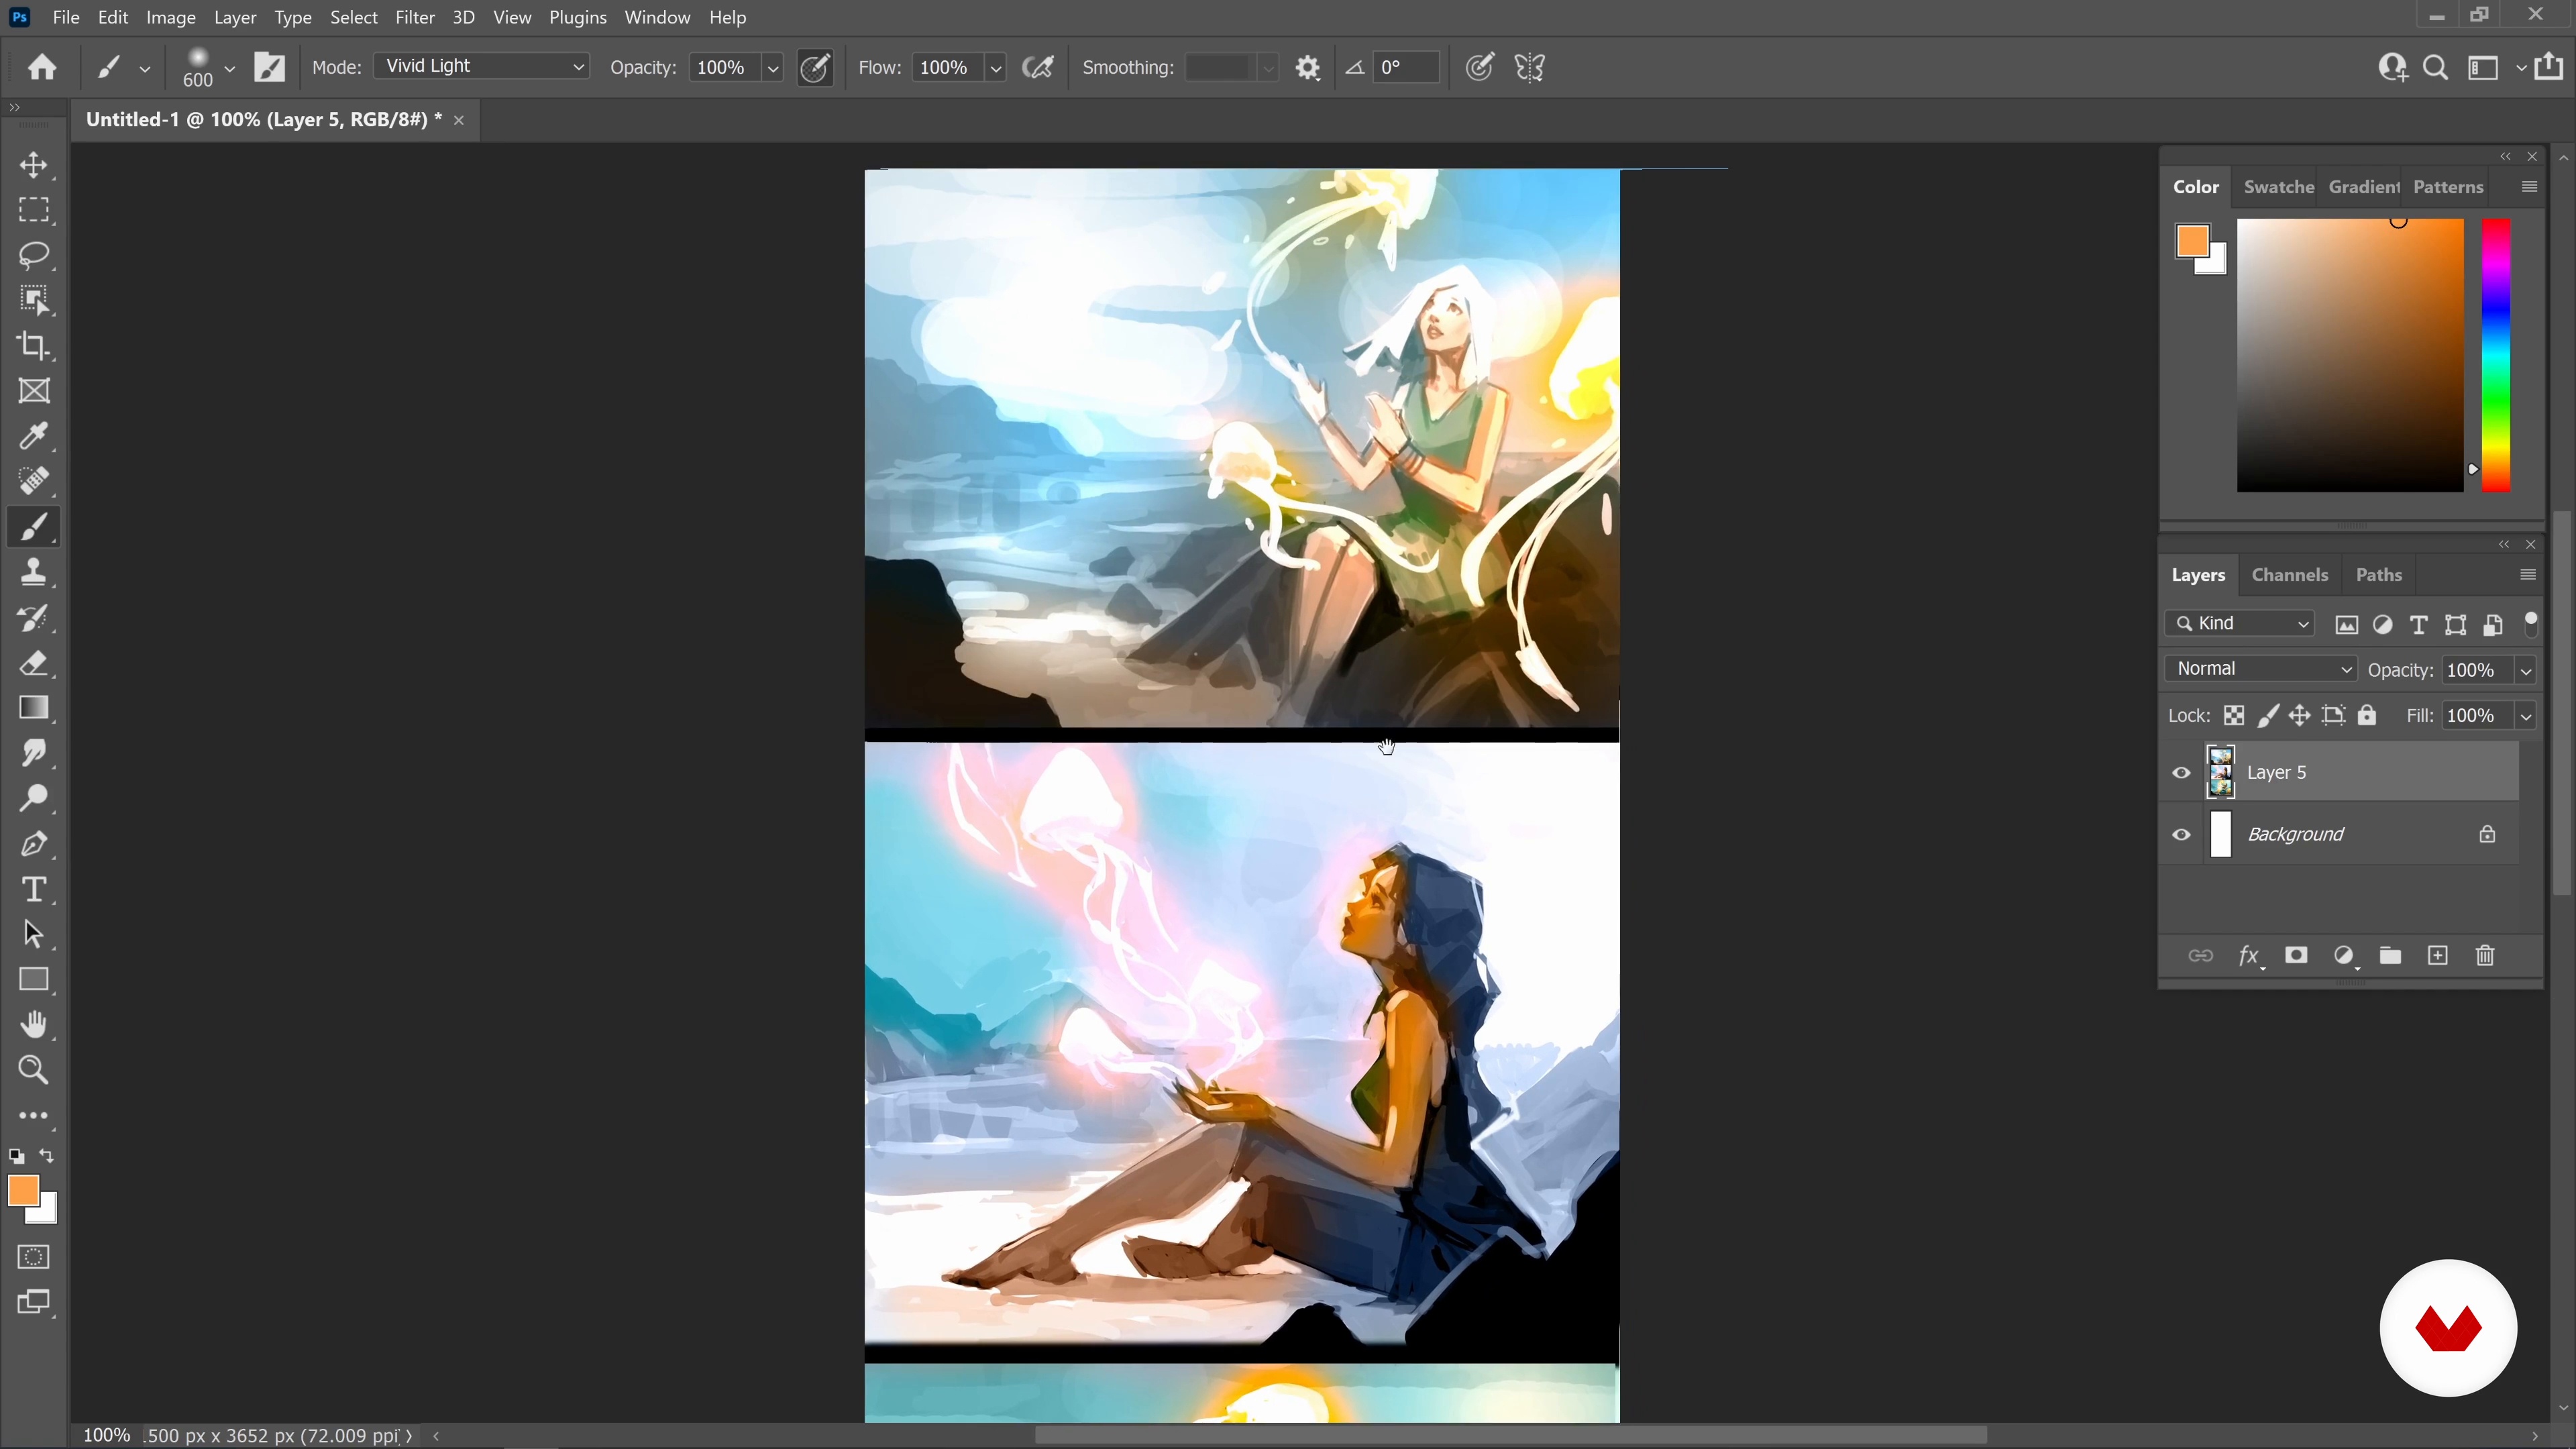Select the Horizontal Type tool
The image size is (2576, 1449).
click(34, 889)
